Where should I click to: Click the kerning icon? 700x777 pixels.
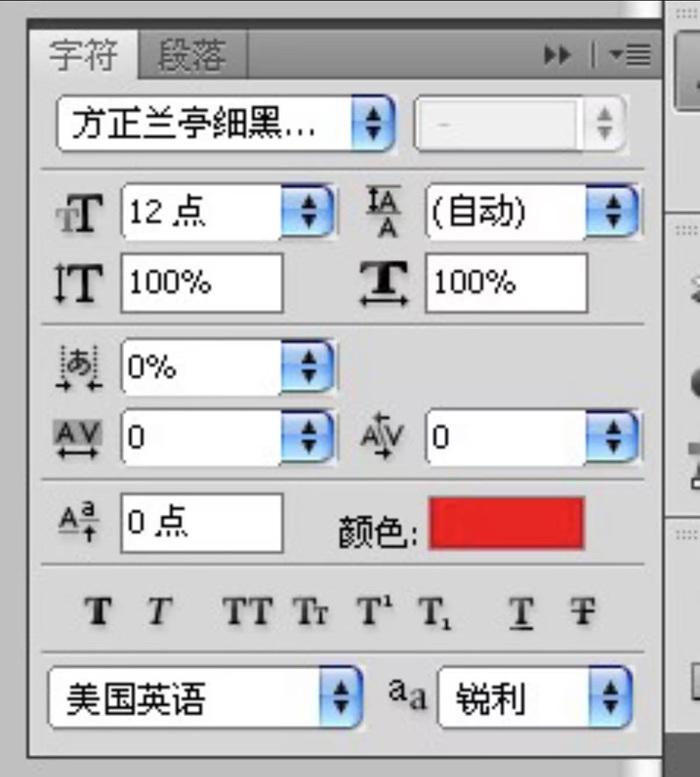tap(382, 436)
